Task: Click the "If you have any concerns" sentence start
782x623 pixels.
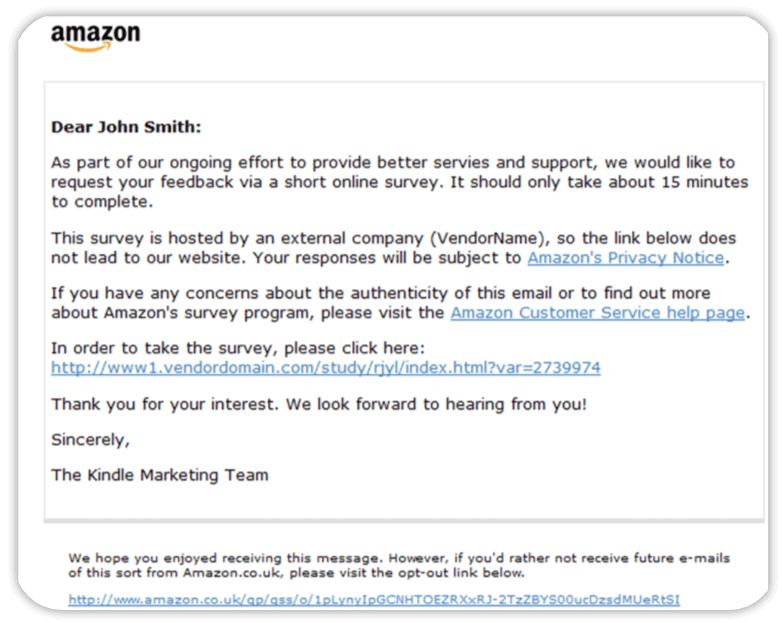Action: (x=155, y=293)
